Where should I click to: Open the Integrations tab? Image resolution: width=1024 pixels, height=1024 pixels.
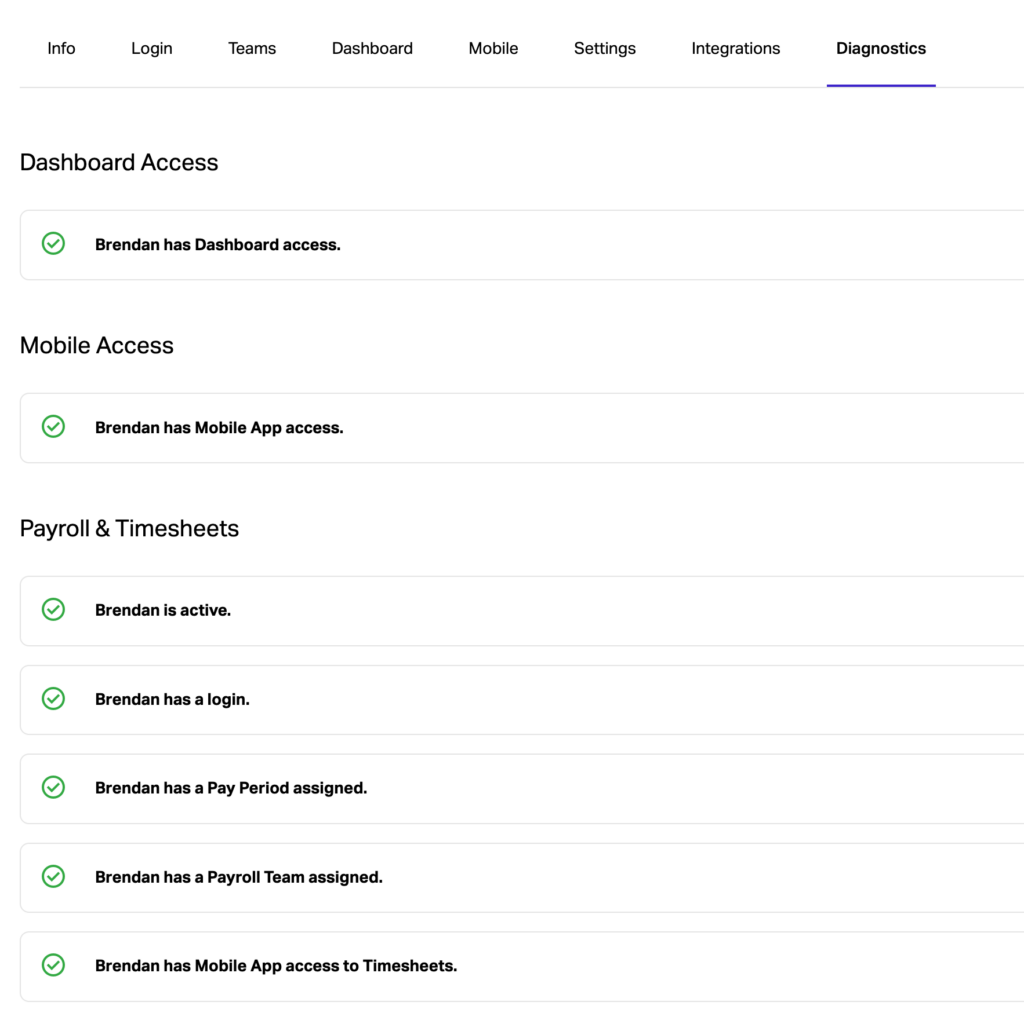pyautogui.click(x=736, y=48)
